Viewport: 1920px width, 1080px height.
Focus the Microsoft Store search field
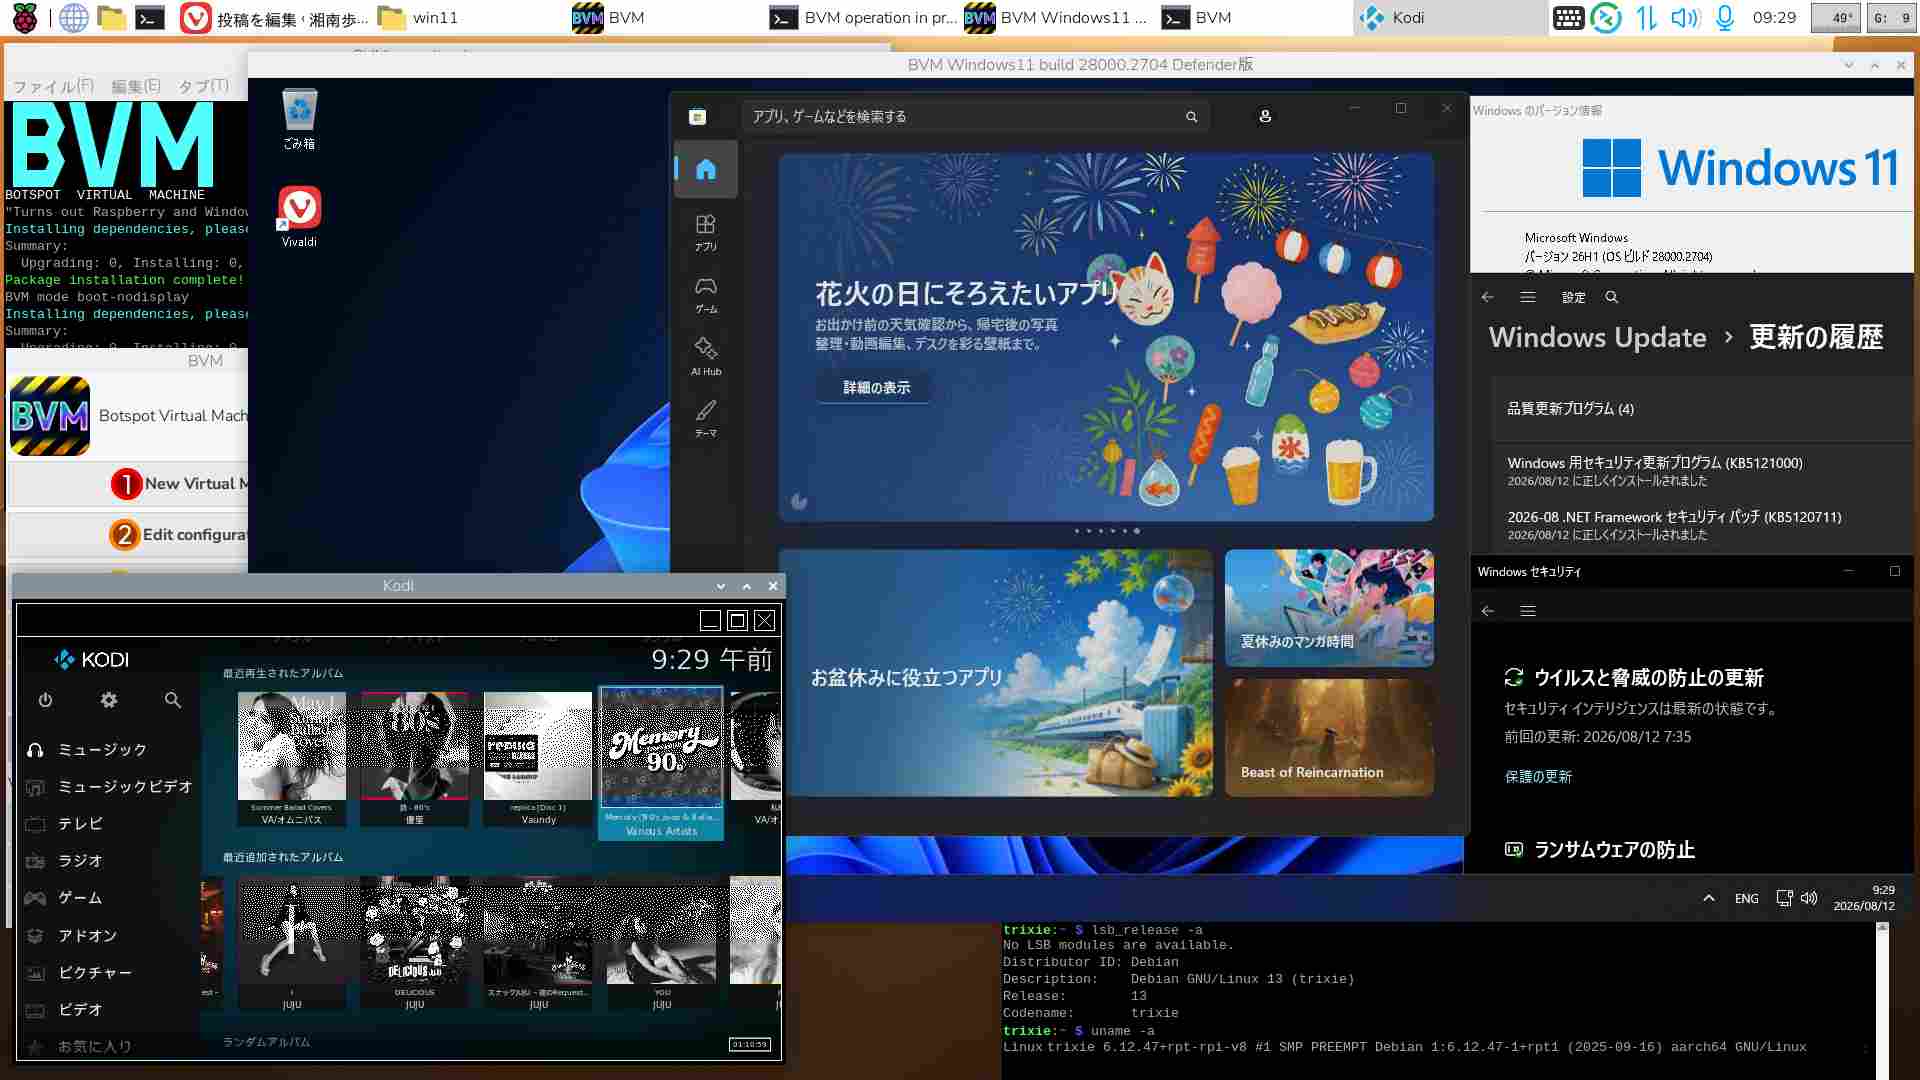coord(975,117)
